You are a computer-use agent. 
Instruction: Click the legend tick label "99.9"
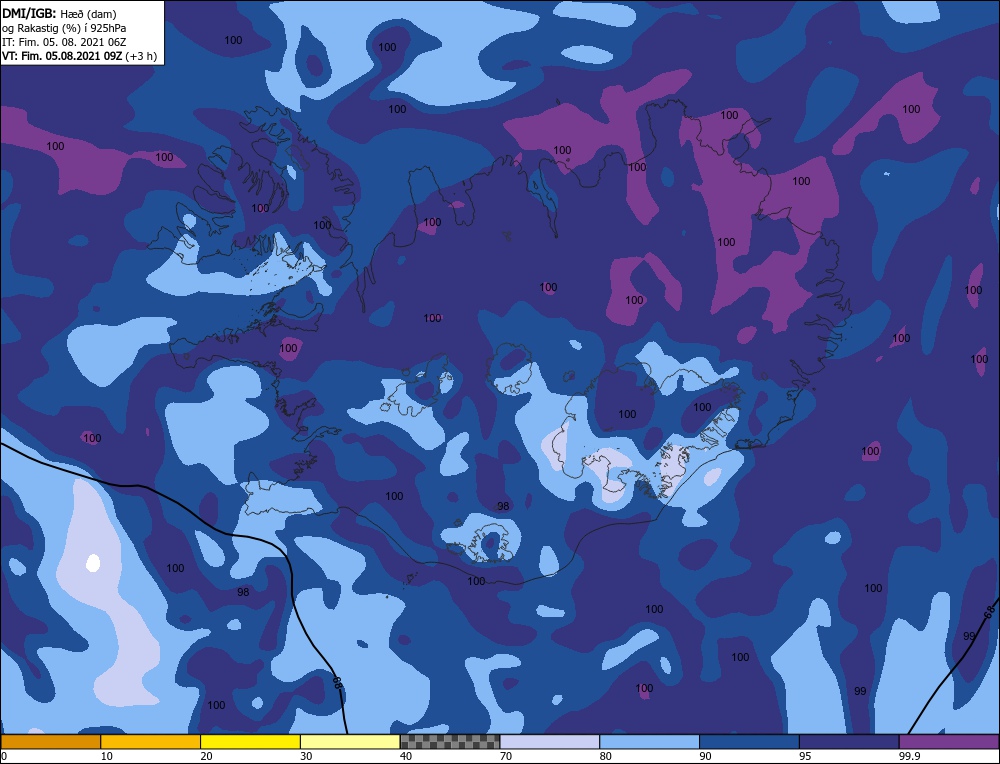909,756
